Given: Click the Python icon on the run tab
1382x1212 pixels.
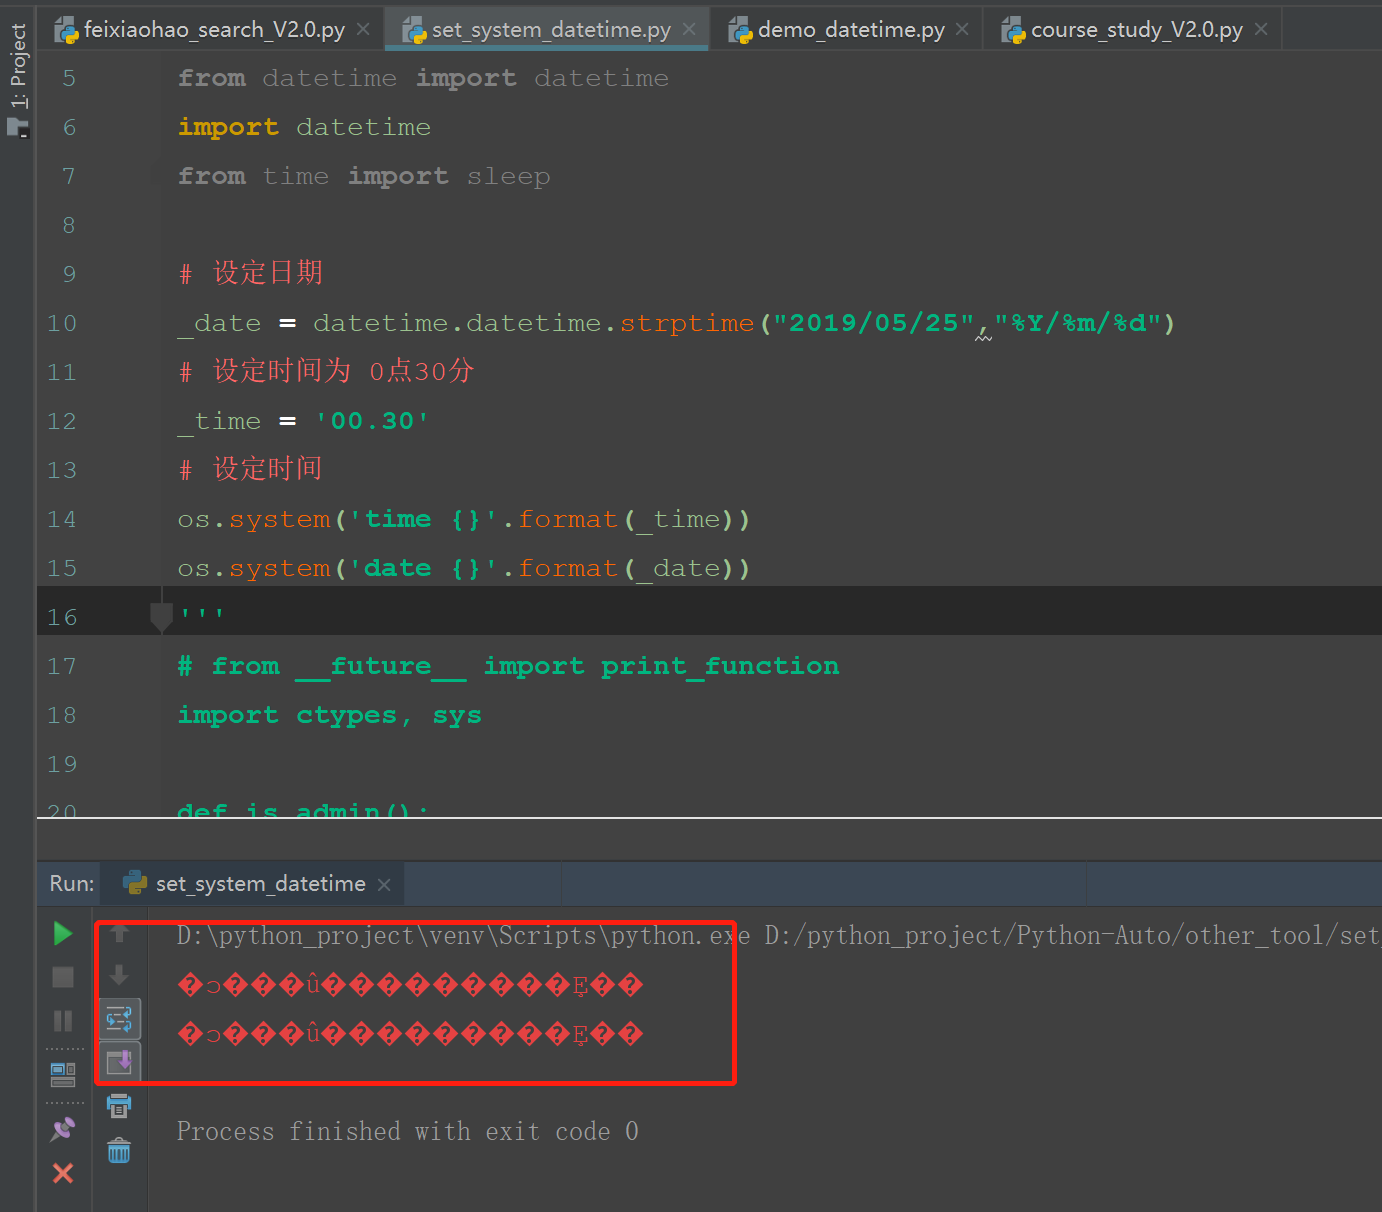Looking at the screenshot, I should point(133,883).
